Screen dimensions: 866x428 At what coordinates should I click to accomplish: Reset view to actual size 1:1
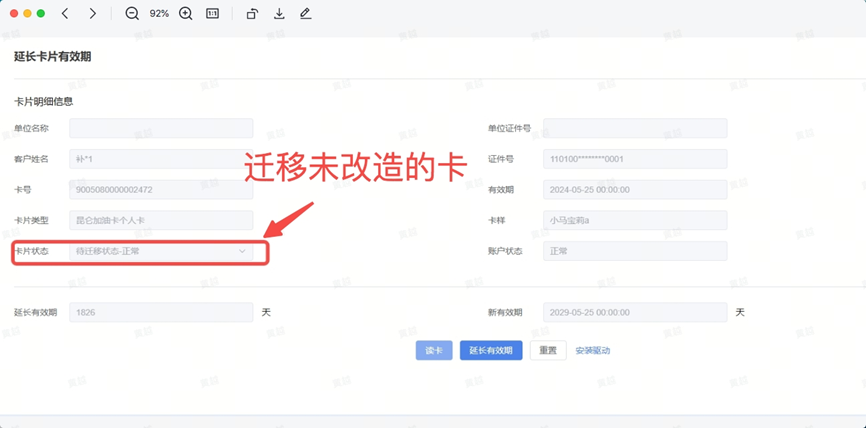point(212,14)
